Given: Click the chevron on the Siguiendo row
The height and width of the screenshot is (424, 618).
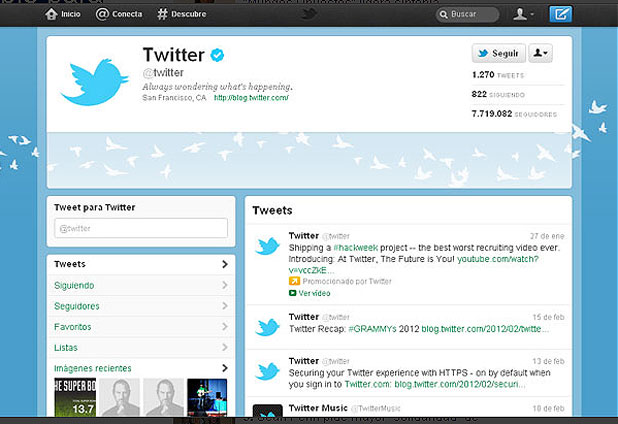Looking at the screenshot, I should tap(225, 285).
